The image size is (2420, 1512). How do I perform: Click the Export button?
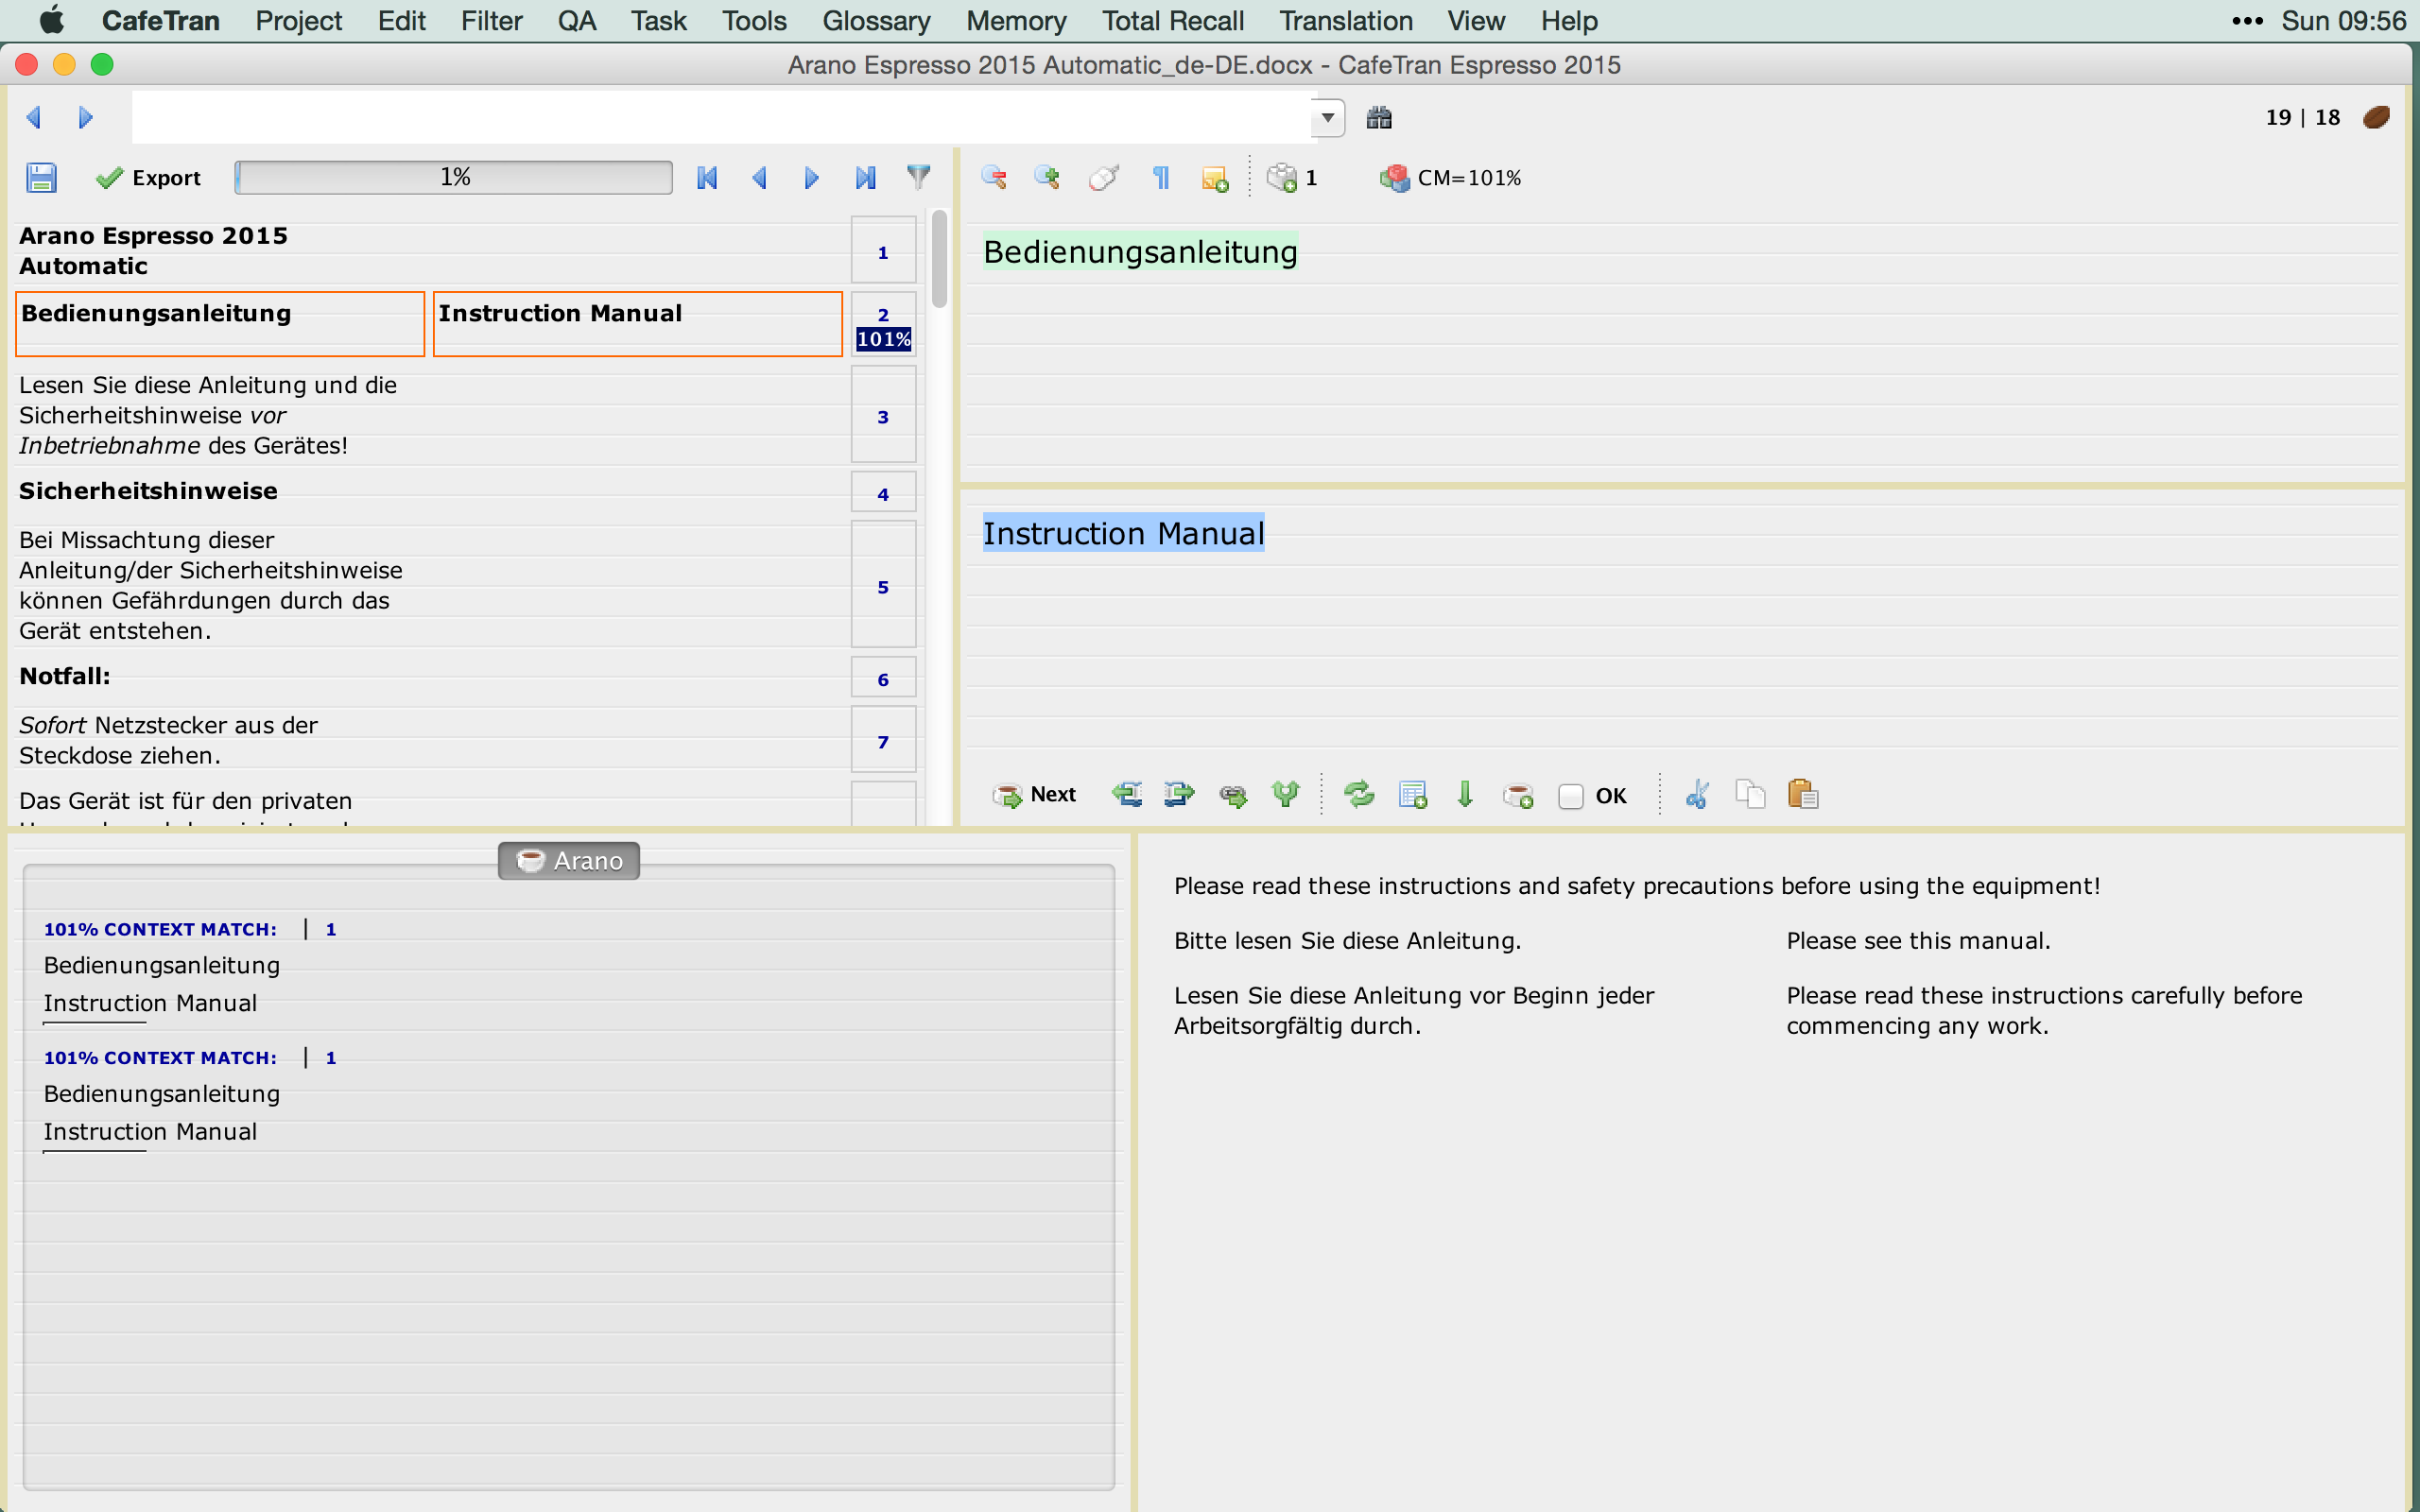pyautogui.click(x=148, y=178)
